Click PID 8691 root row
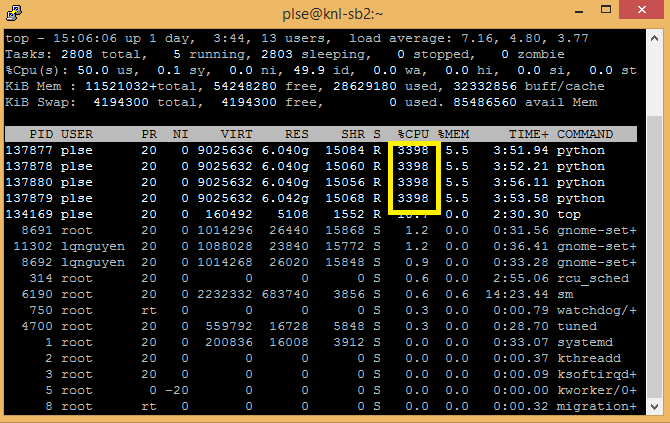This screenshot has height=423, width=670. 37,230
